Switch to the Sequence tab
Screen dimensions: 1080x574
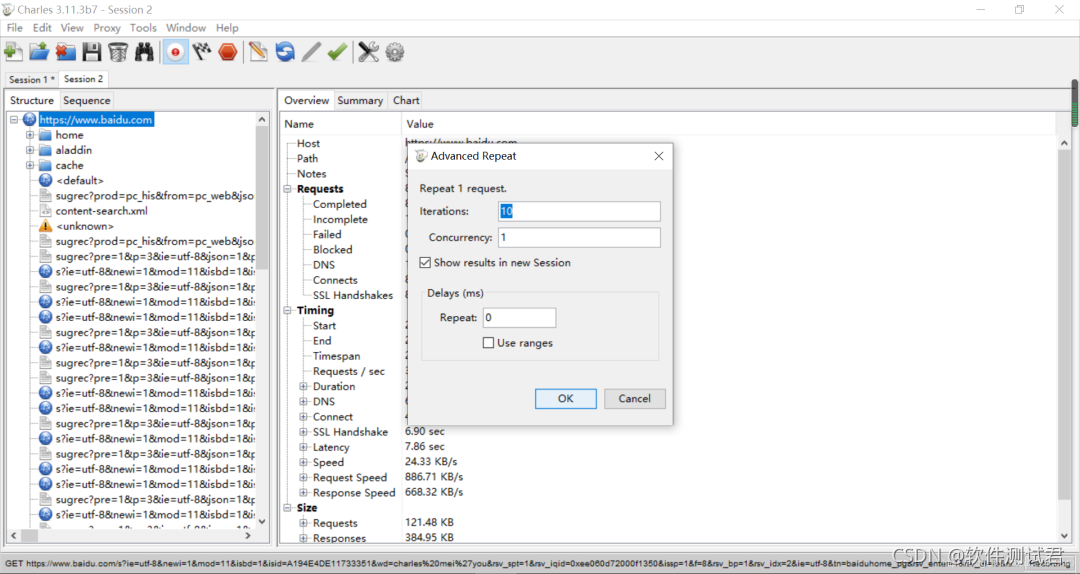pos(87,101)
